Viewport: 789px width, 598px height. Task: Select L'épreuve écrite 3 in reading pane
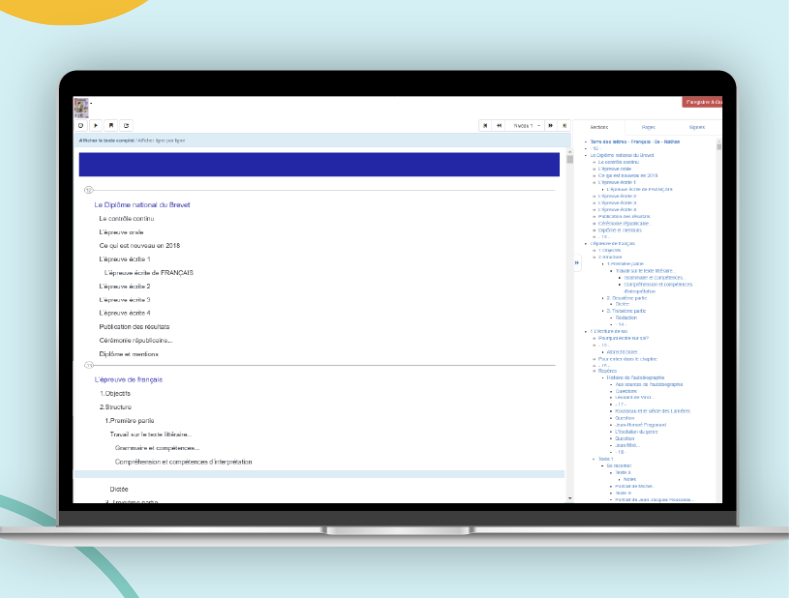click(125, 300)
